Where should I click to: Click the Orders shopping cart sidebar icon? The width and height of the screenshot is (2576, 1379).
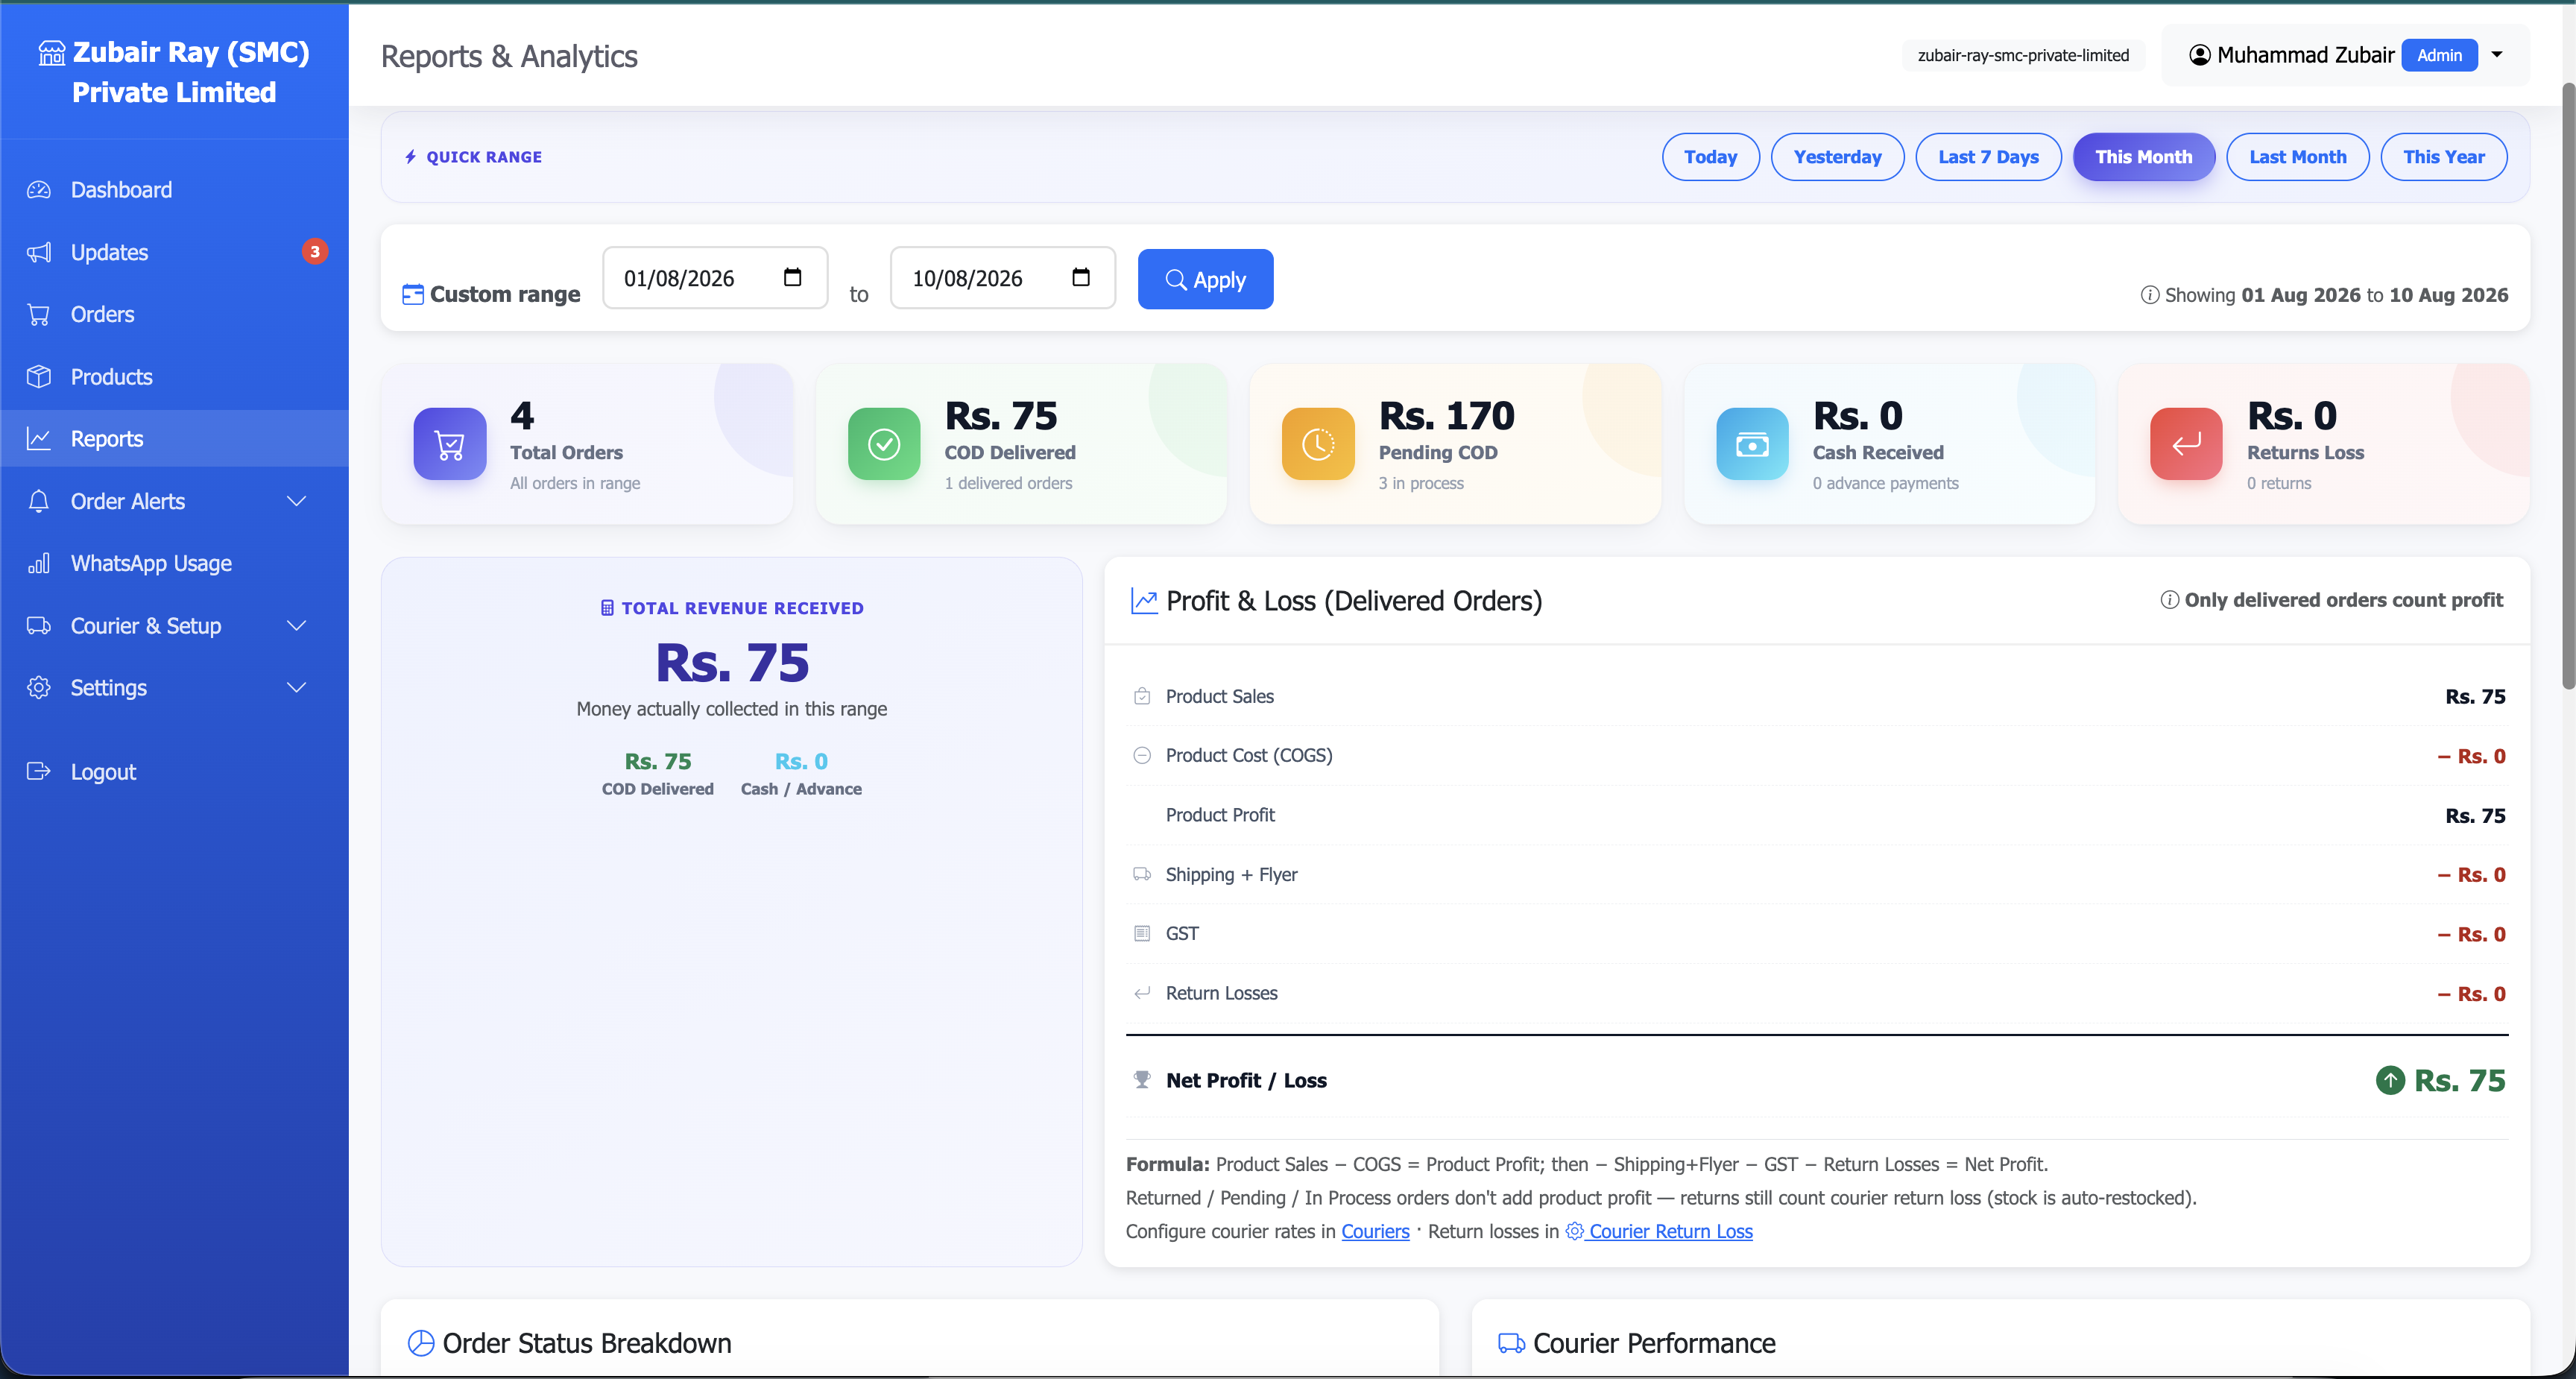tap(39, 315)
